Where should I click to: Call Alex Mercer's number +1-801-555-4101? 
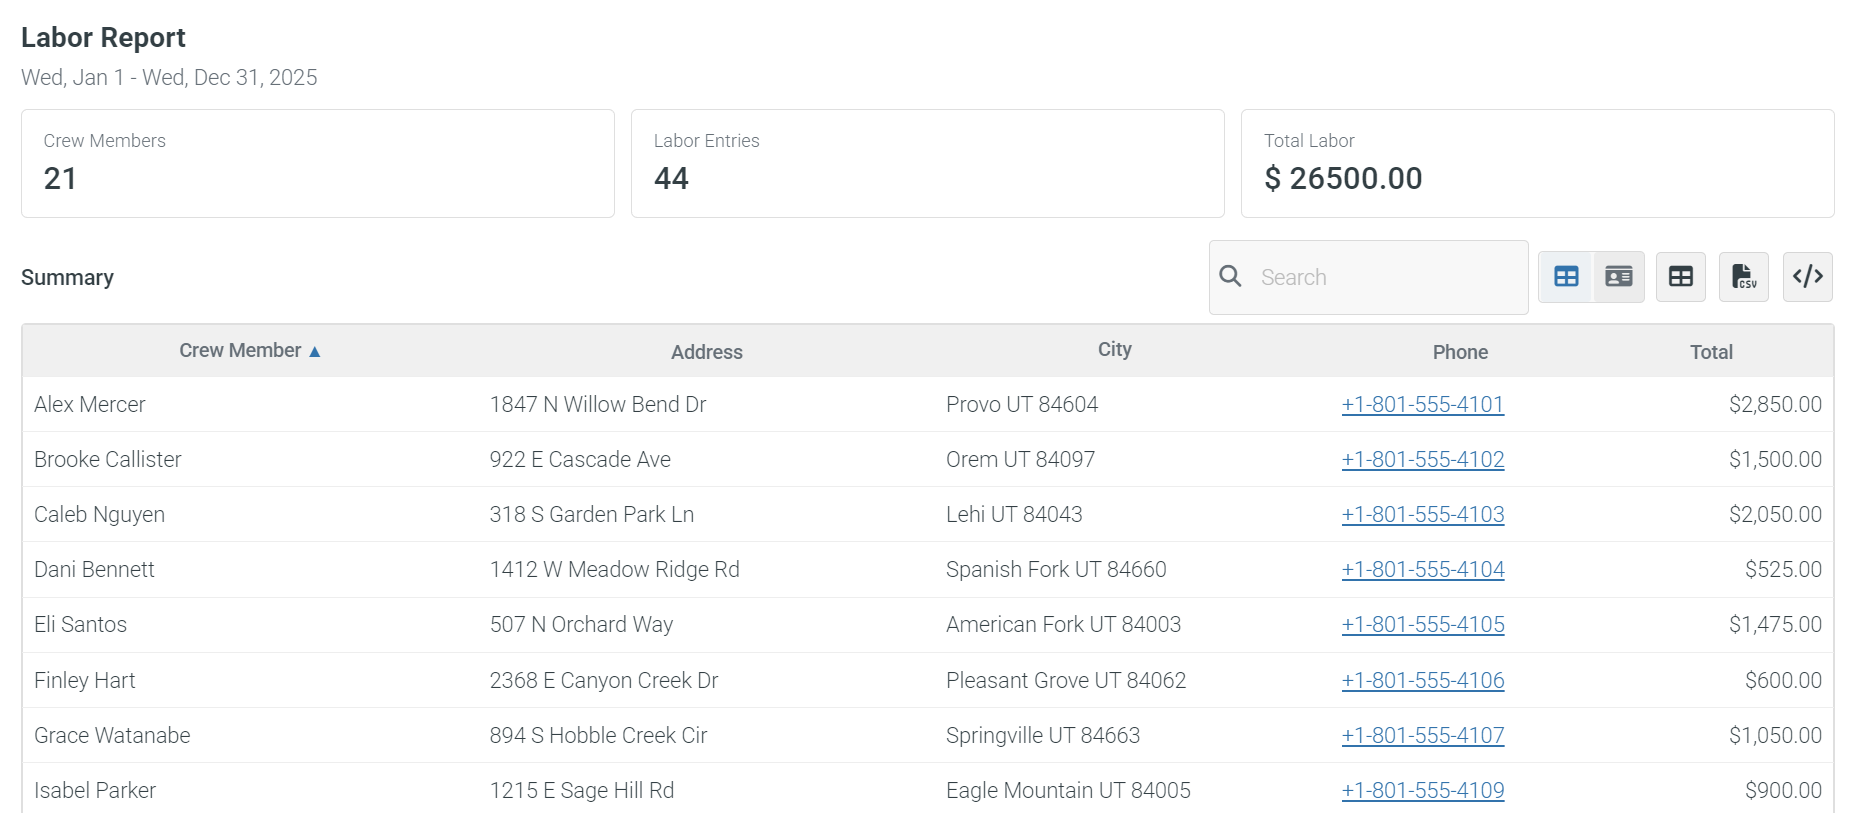tap(1423, 404)
